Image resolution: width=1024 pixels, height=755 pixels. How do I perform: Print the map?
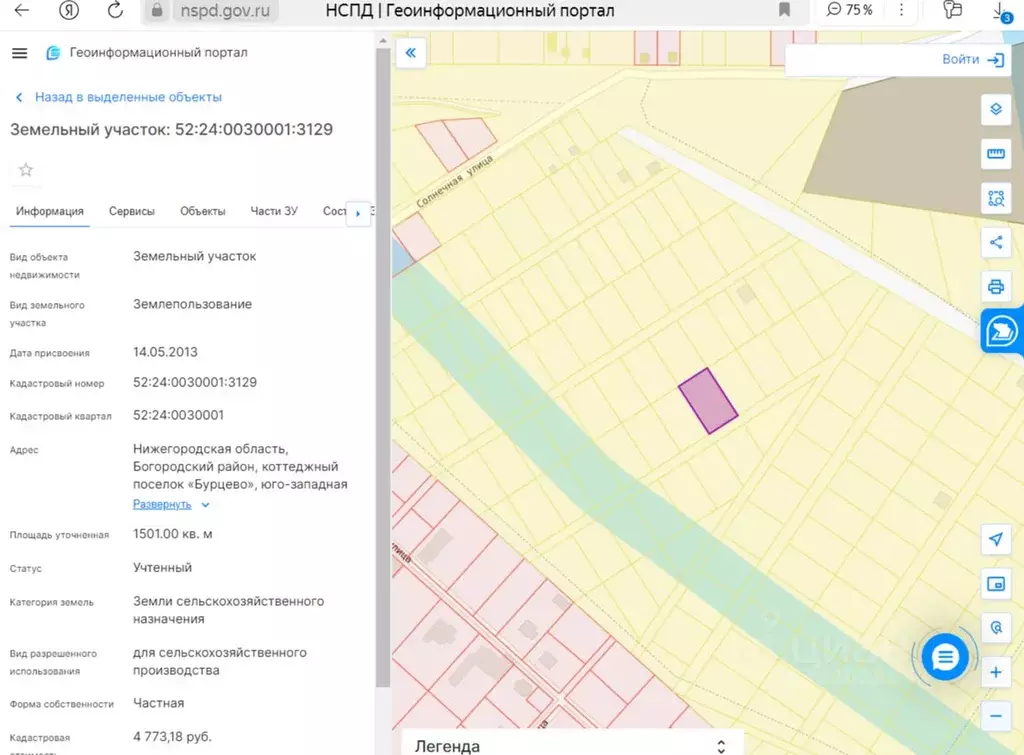(996, 287)
